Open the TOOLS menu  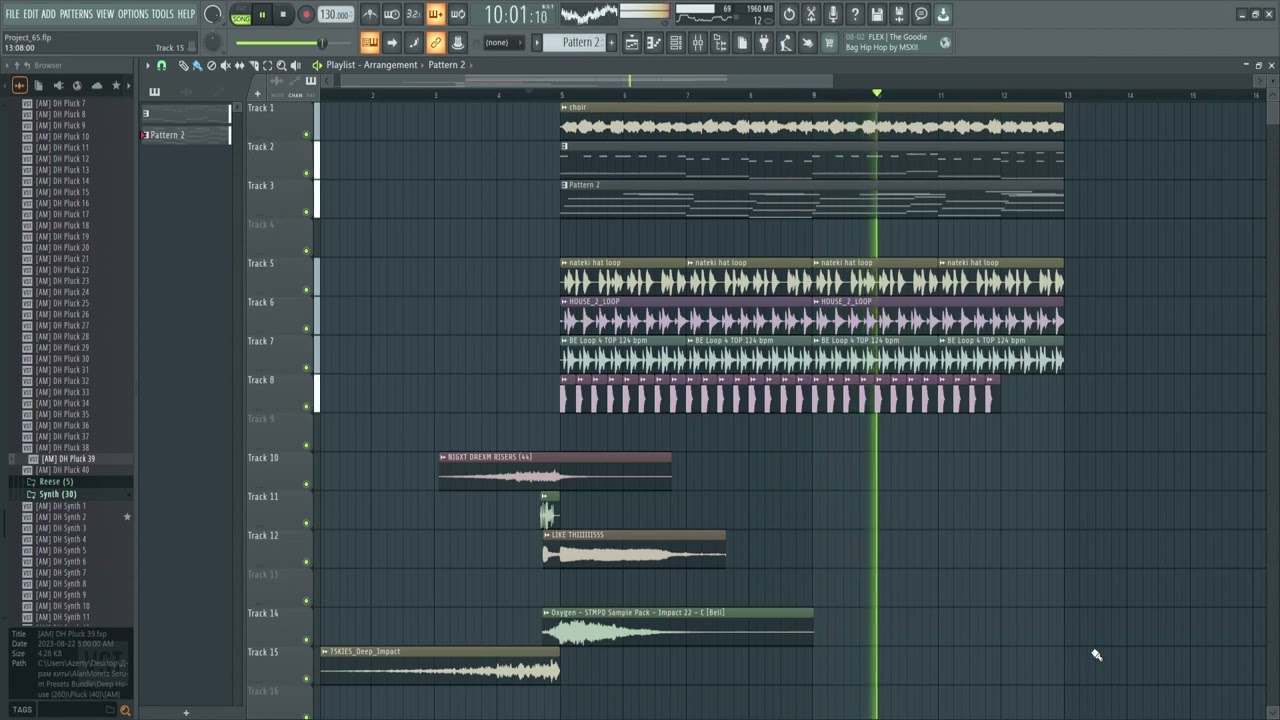[x=162, y=14]
